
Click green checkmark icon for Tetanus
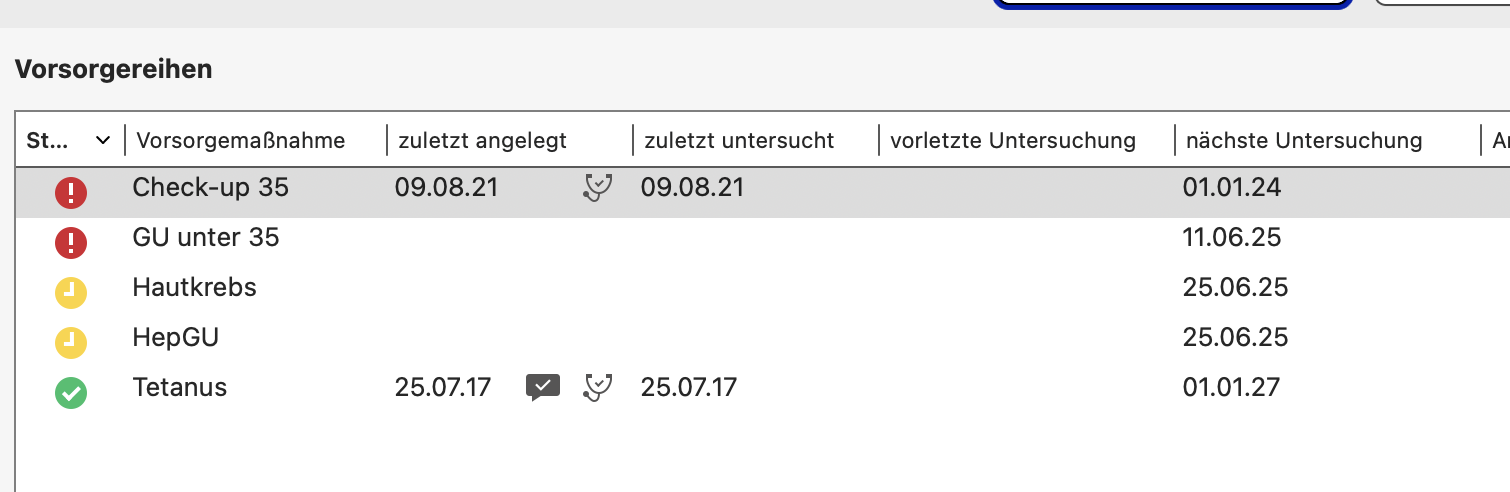[x=71, y=392]
